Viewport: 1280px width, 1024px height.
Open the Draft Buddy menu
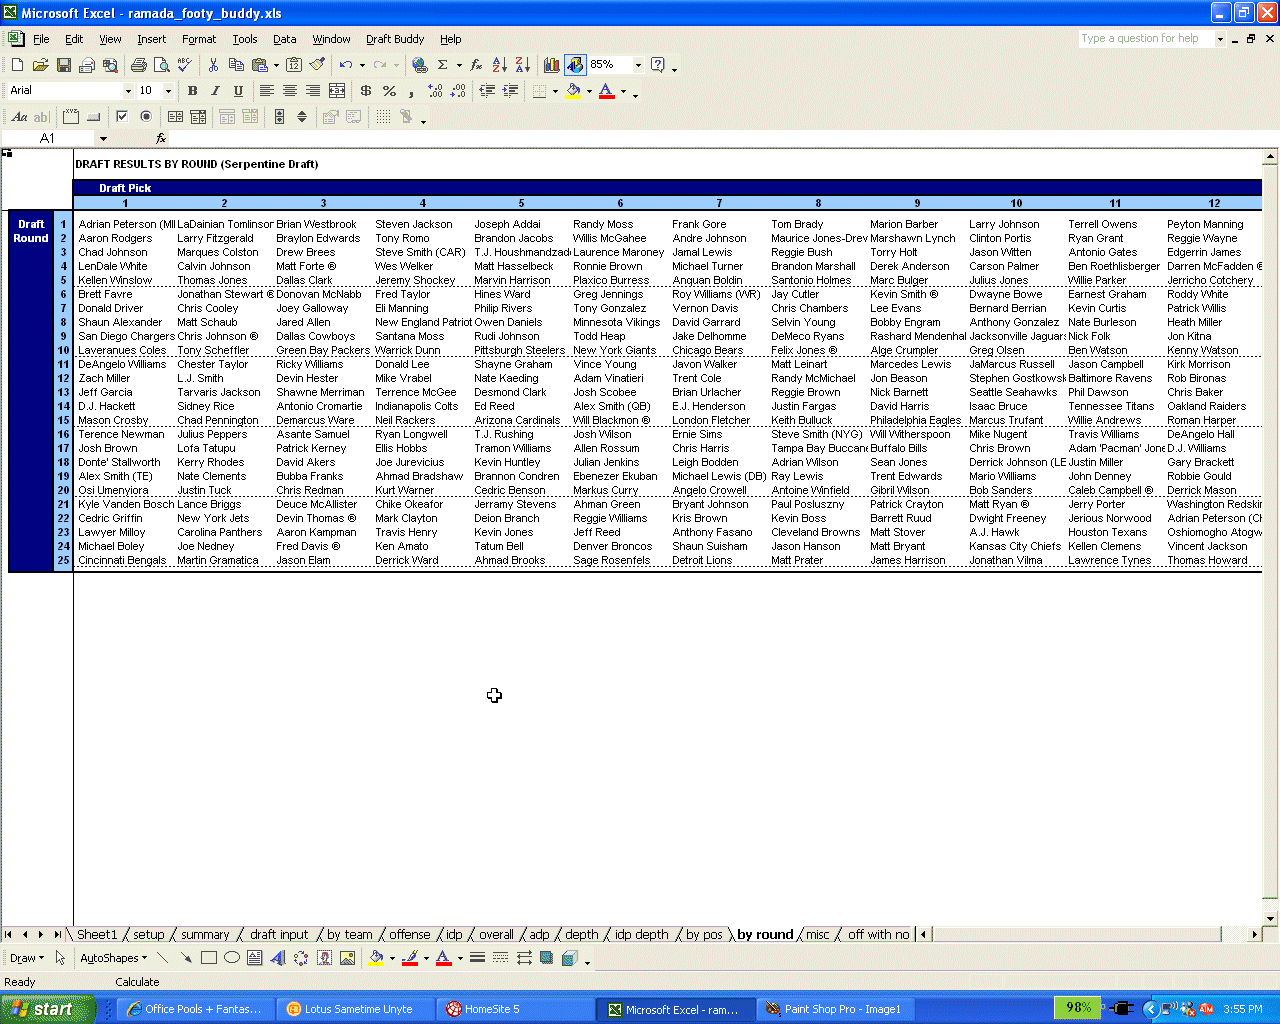pyautogui.click(x=395, y=39)
